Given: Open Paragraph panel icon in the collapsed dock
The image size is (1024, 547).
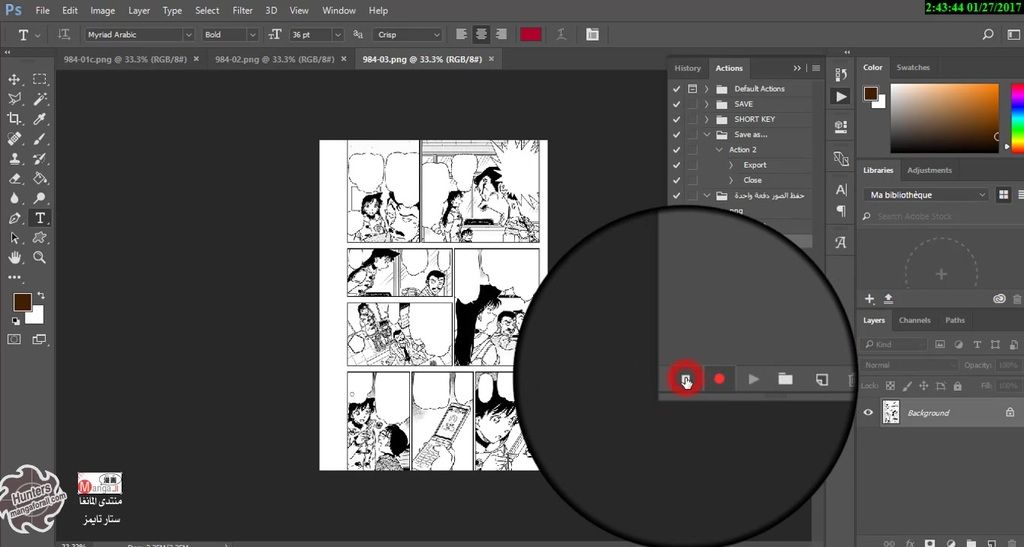Looking at the screenshot, I should click(x=841, y=211).
